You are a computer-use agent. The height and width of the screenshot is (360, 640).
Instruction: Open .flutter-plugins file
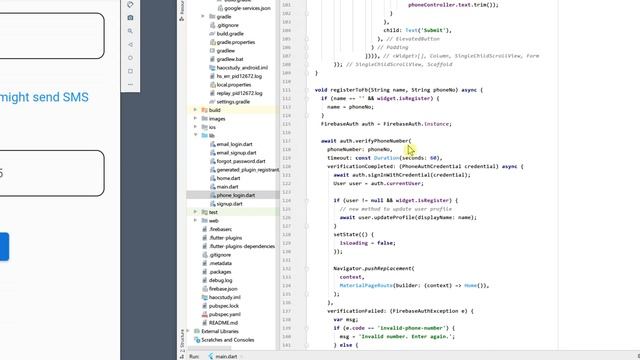click(222, 238)
